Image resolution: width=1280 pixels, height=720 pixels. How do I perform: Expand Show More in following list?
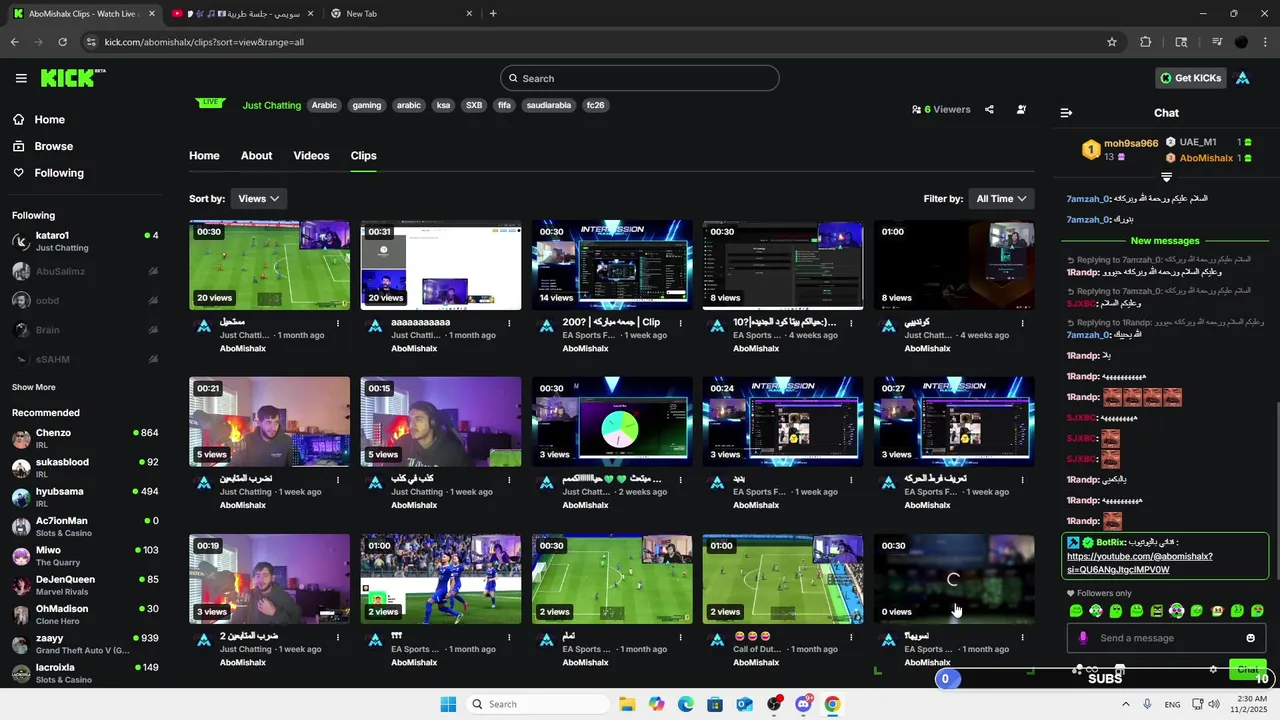coord(34,387)
